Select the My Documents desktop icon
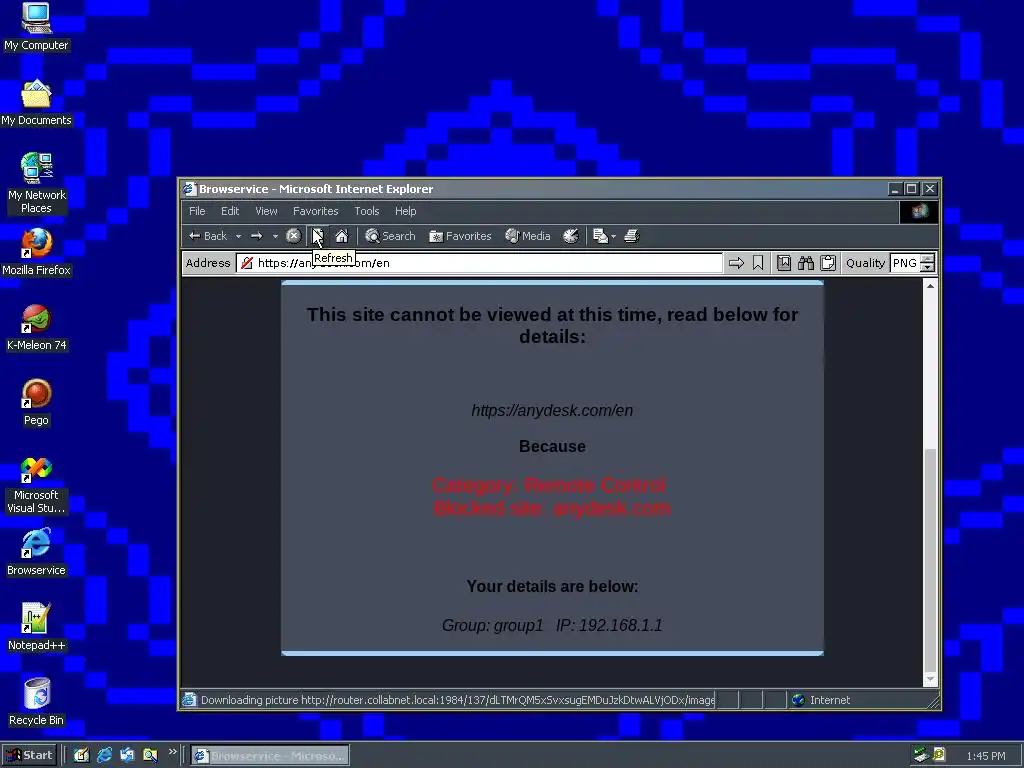This screenshot has height=768, width=1024. pyautogui.click(x=36, y=103)
